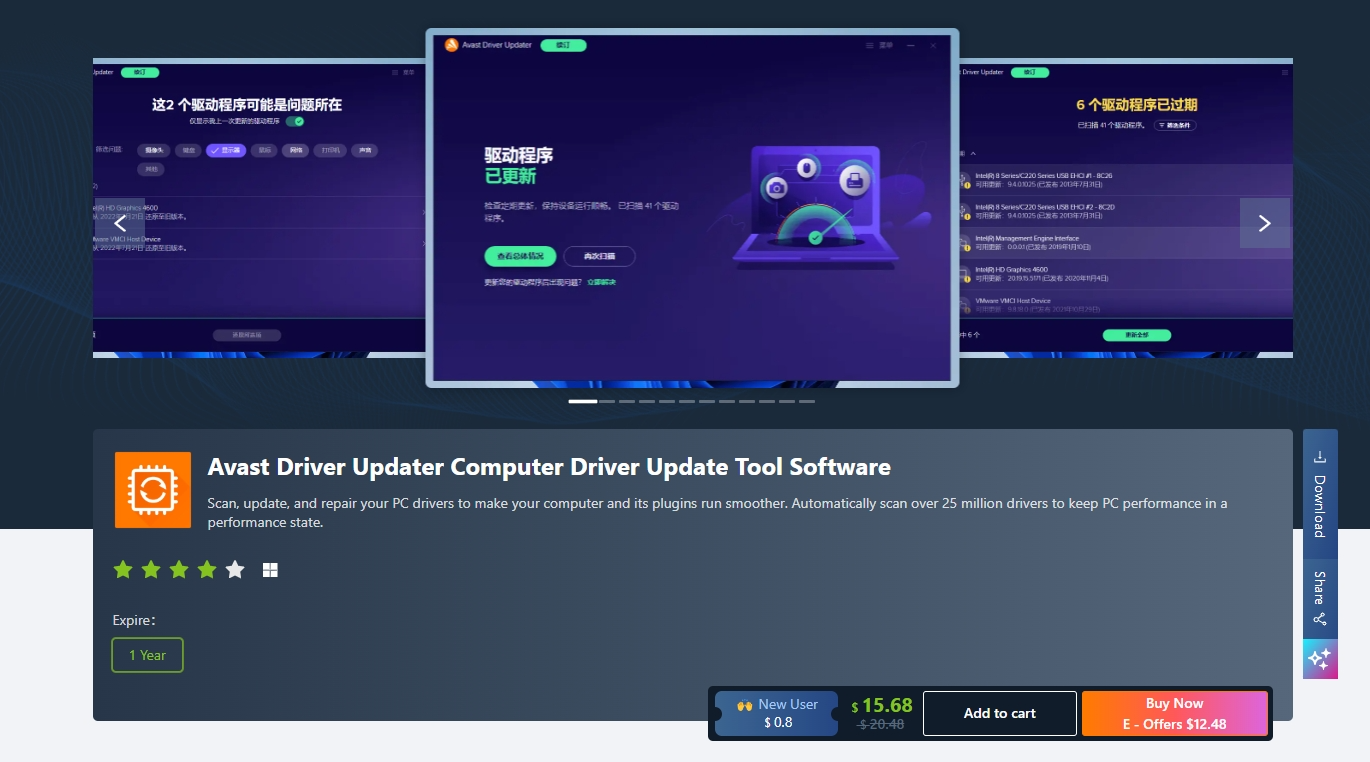The width and height of the screenshot is (1370, 762).
Task: Go to the previous screenshot with left arrow
Action: [x=121, y=223]
